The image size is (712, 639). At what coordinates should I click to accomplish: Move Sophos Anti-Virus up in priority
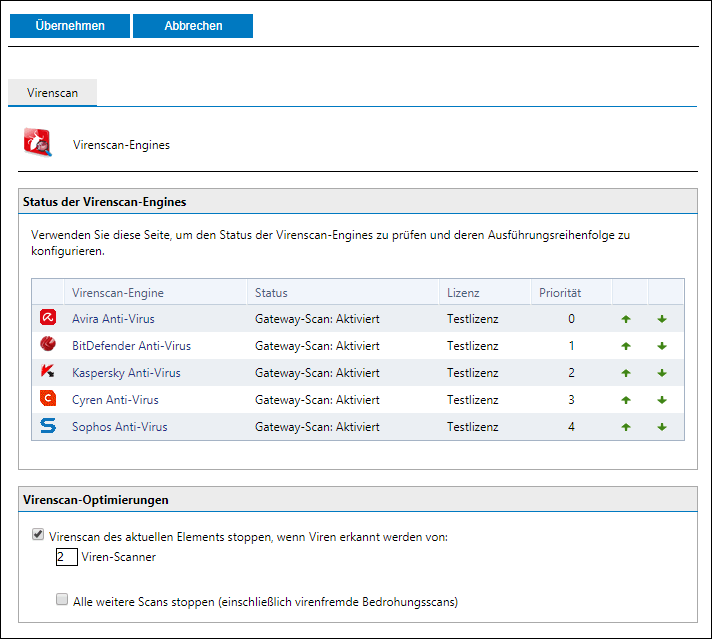[626, 427]
